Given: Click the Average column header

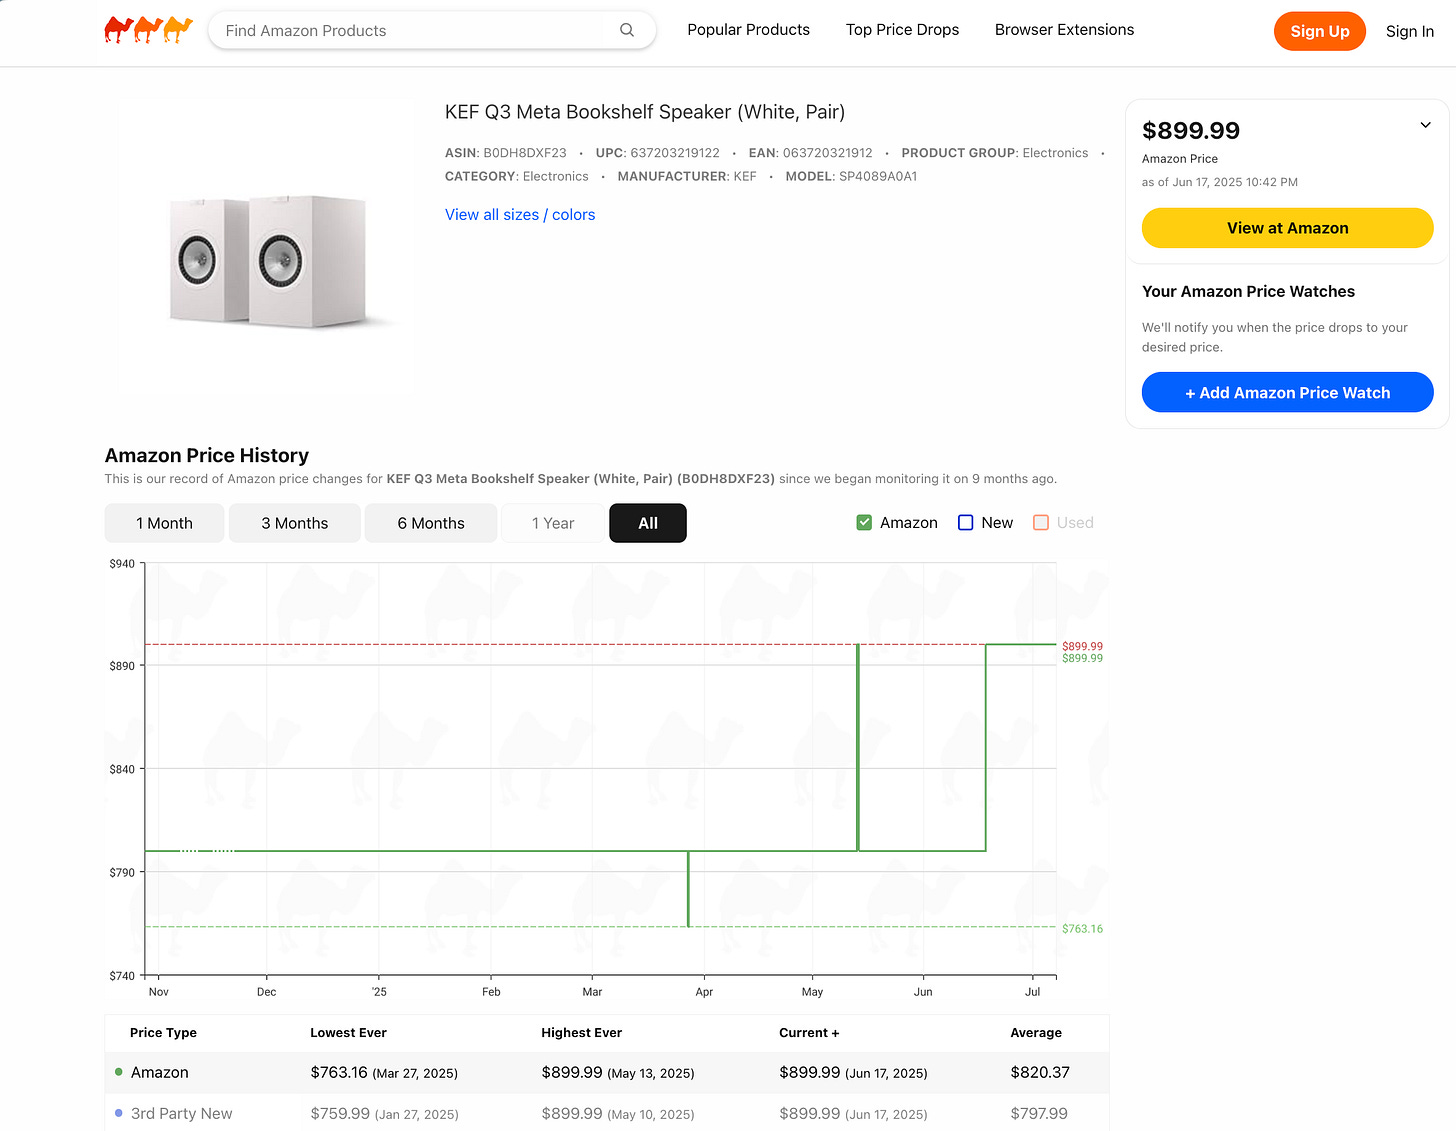Looking at the screenshot, I should (x=1036, y=1033).
